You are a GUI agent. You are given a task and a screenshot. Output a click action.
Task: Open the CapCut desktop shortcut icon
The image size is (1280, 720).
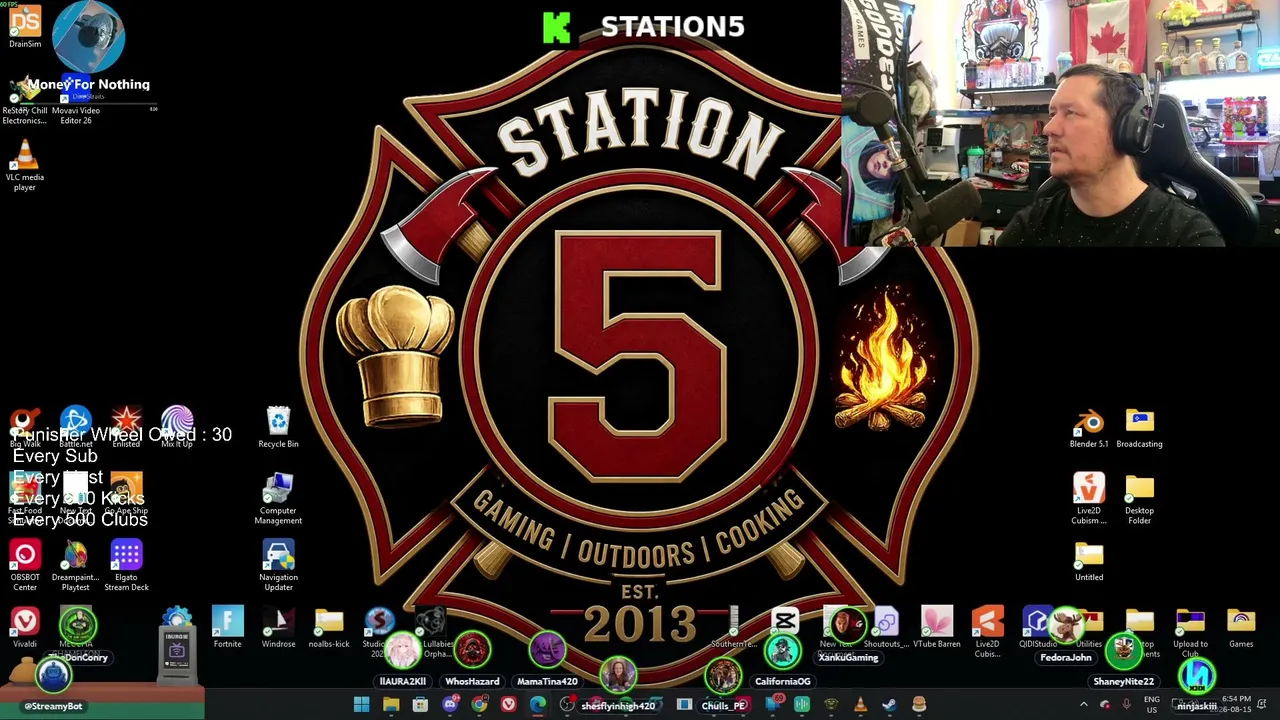785,622
